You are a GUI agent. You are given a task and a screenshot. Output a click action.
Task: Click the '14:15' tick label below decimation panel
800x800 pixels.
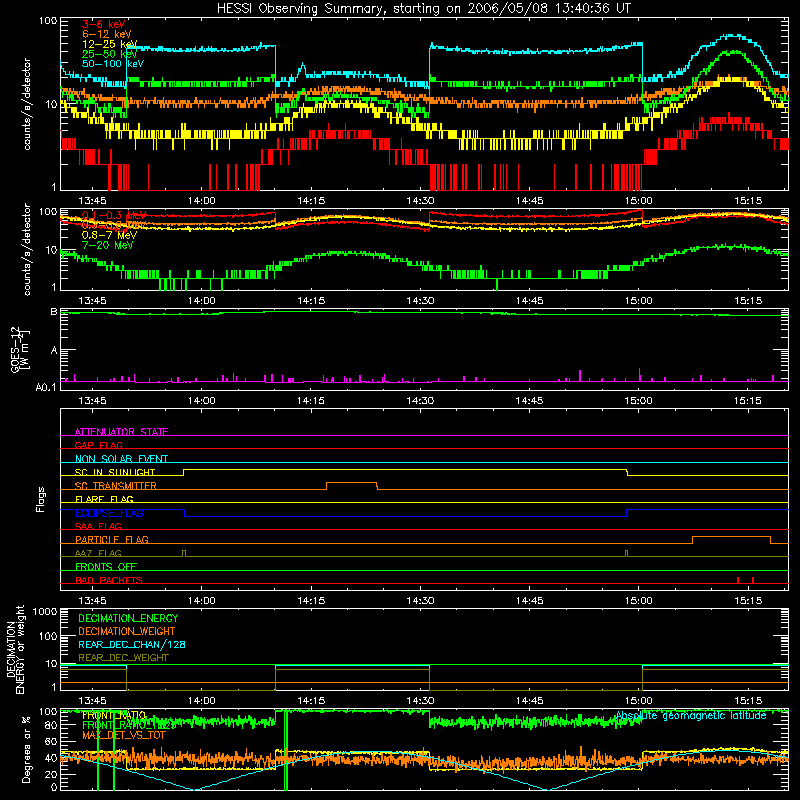311,700
